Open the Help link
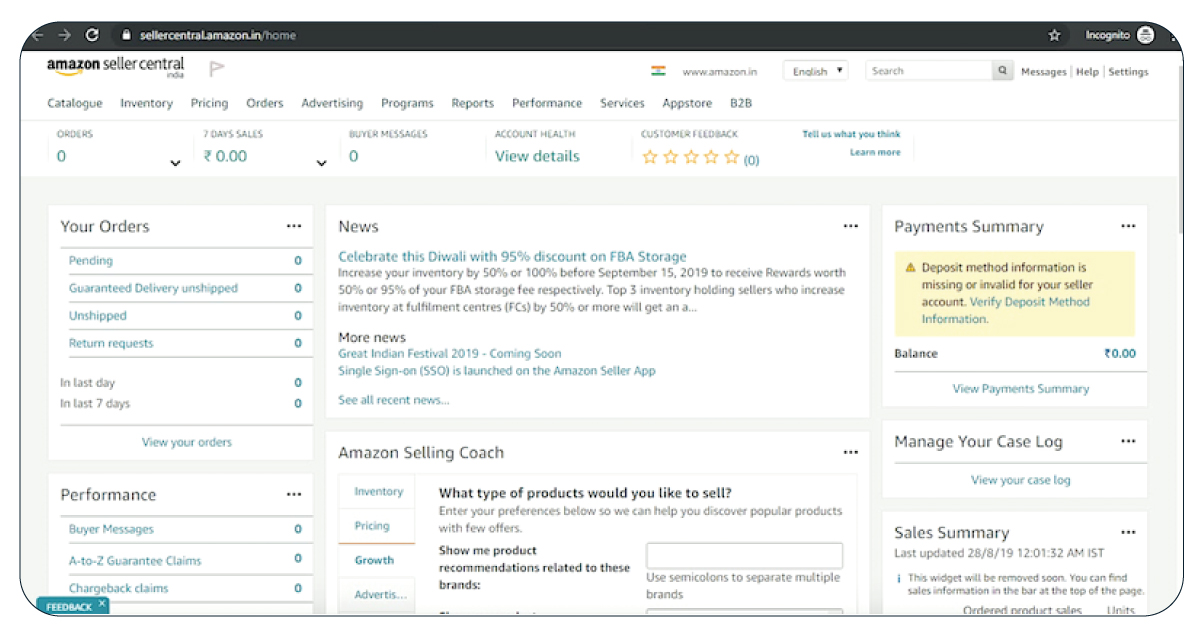The image size is (1203, 637). [1087, 72]
